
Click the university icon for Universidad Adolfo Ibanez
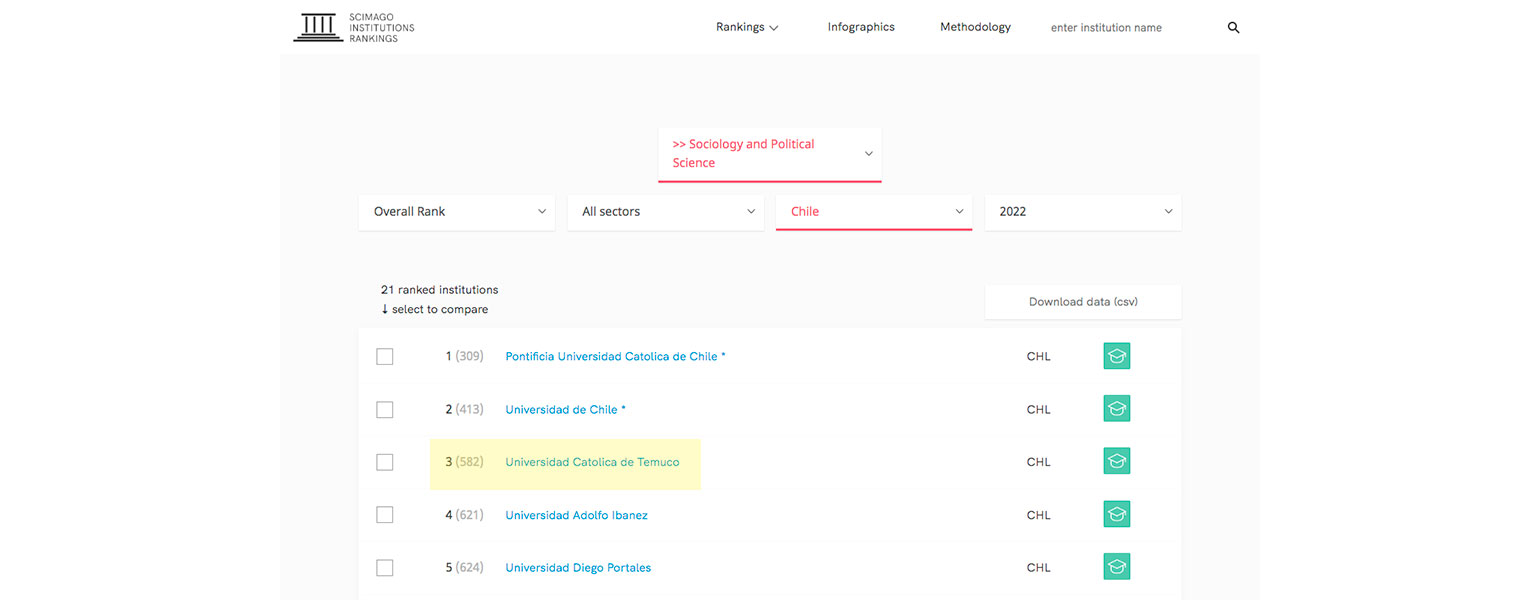coord(1117,515)
